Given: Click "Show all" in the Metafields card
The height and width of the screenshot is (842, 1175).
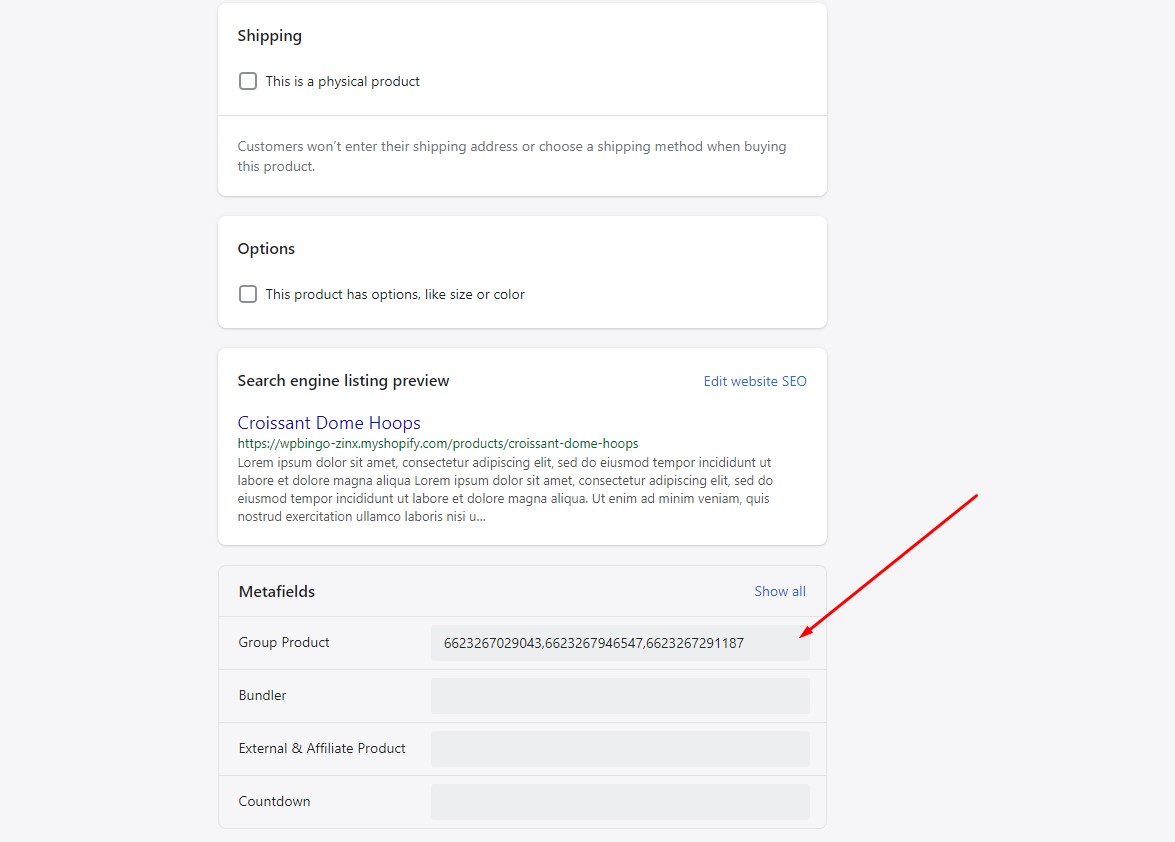Looking at the screenshot, I should pyautogui.click(x=779, y=591).
